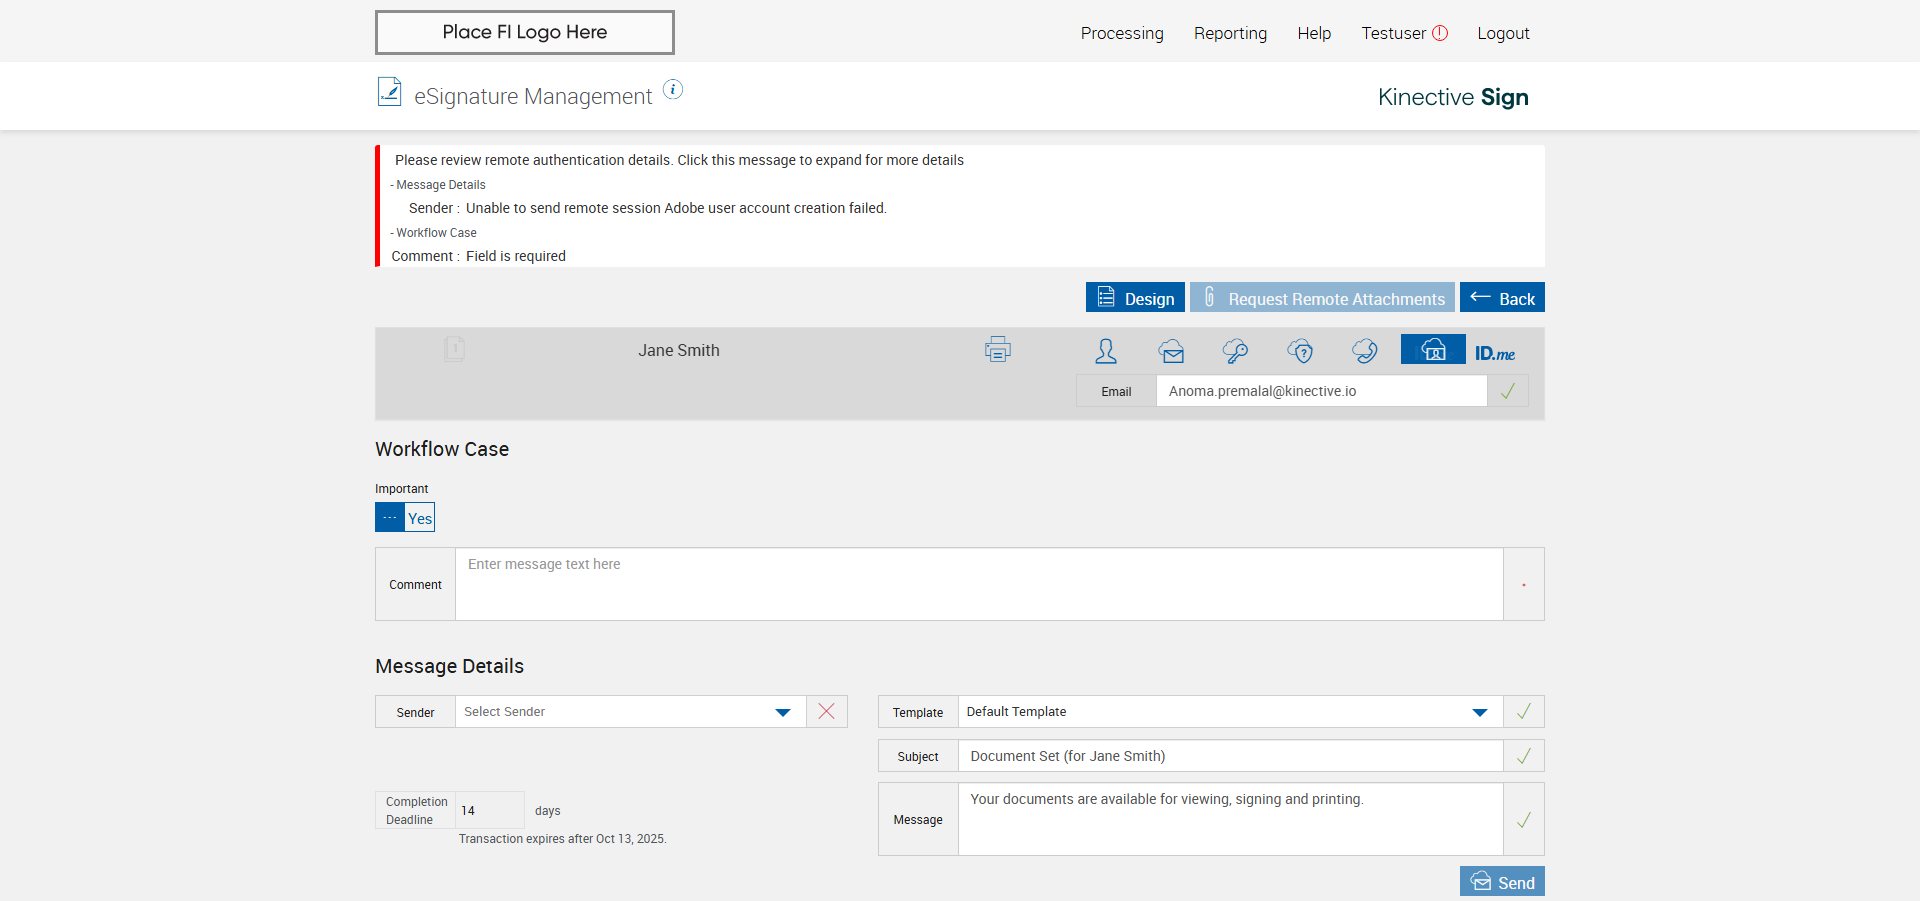Click the '- Workflow Case' error group label
1920x901 pixels.
pos(434,233)
